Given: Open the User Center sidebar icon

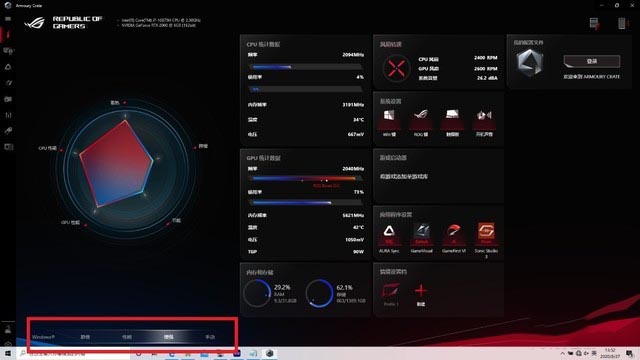Looking at the screenshot, I should (8, 329).
